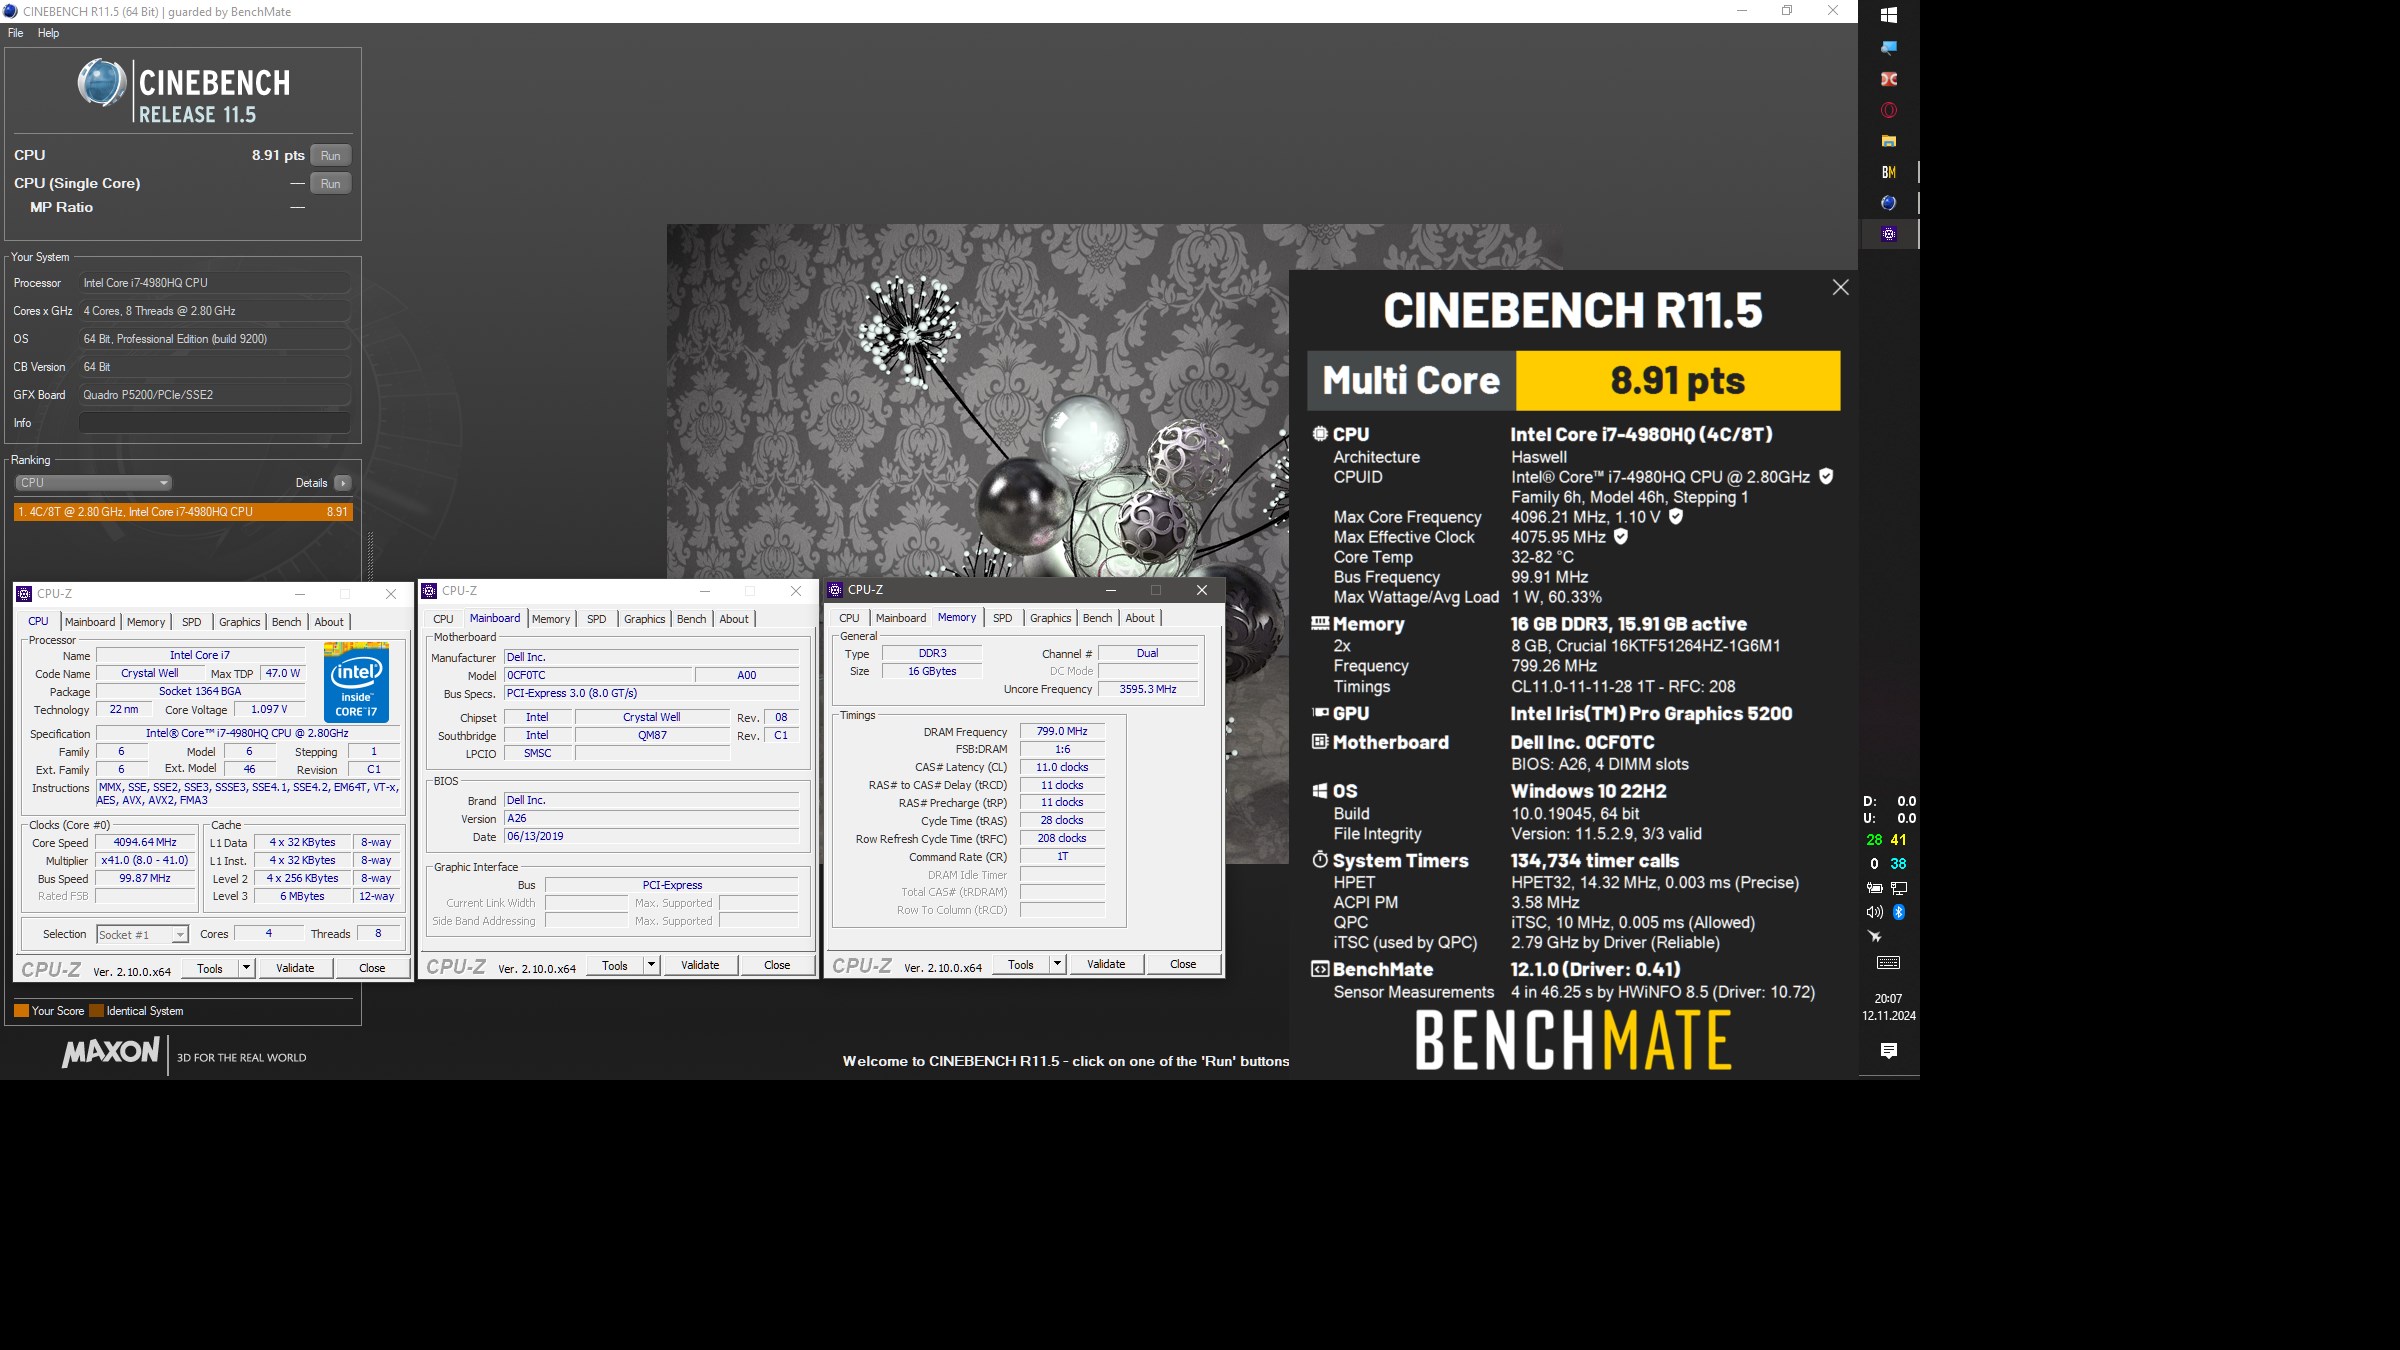Viewport: 2400px width, 1350px height.
Task: Open the notification action center icon
Action: click(x=1888, y=1050)
